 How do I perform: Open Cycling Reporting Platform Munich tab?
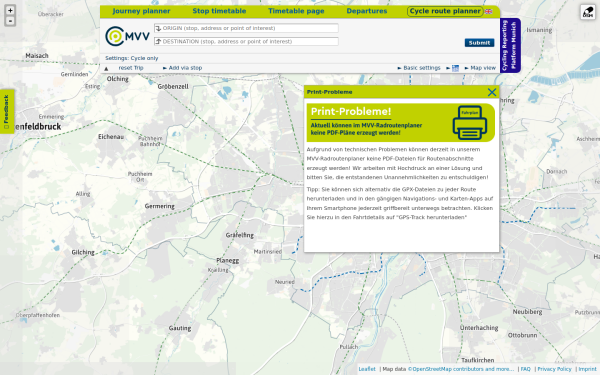pyautogui.click(x=510, y=45)
